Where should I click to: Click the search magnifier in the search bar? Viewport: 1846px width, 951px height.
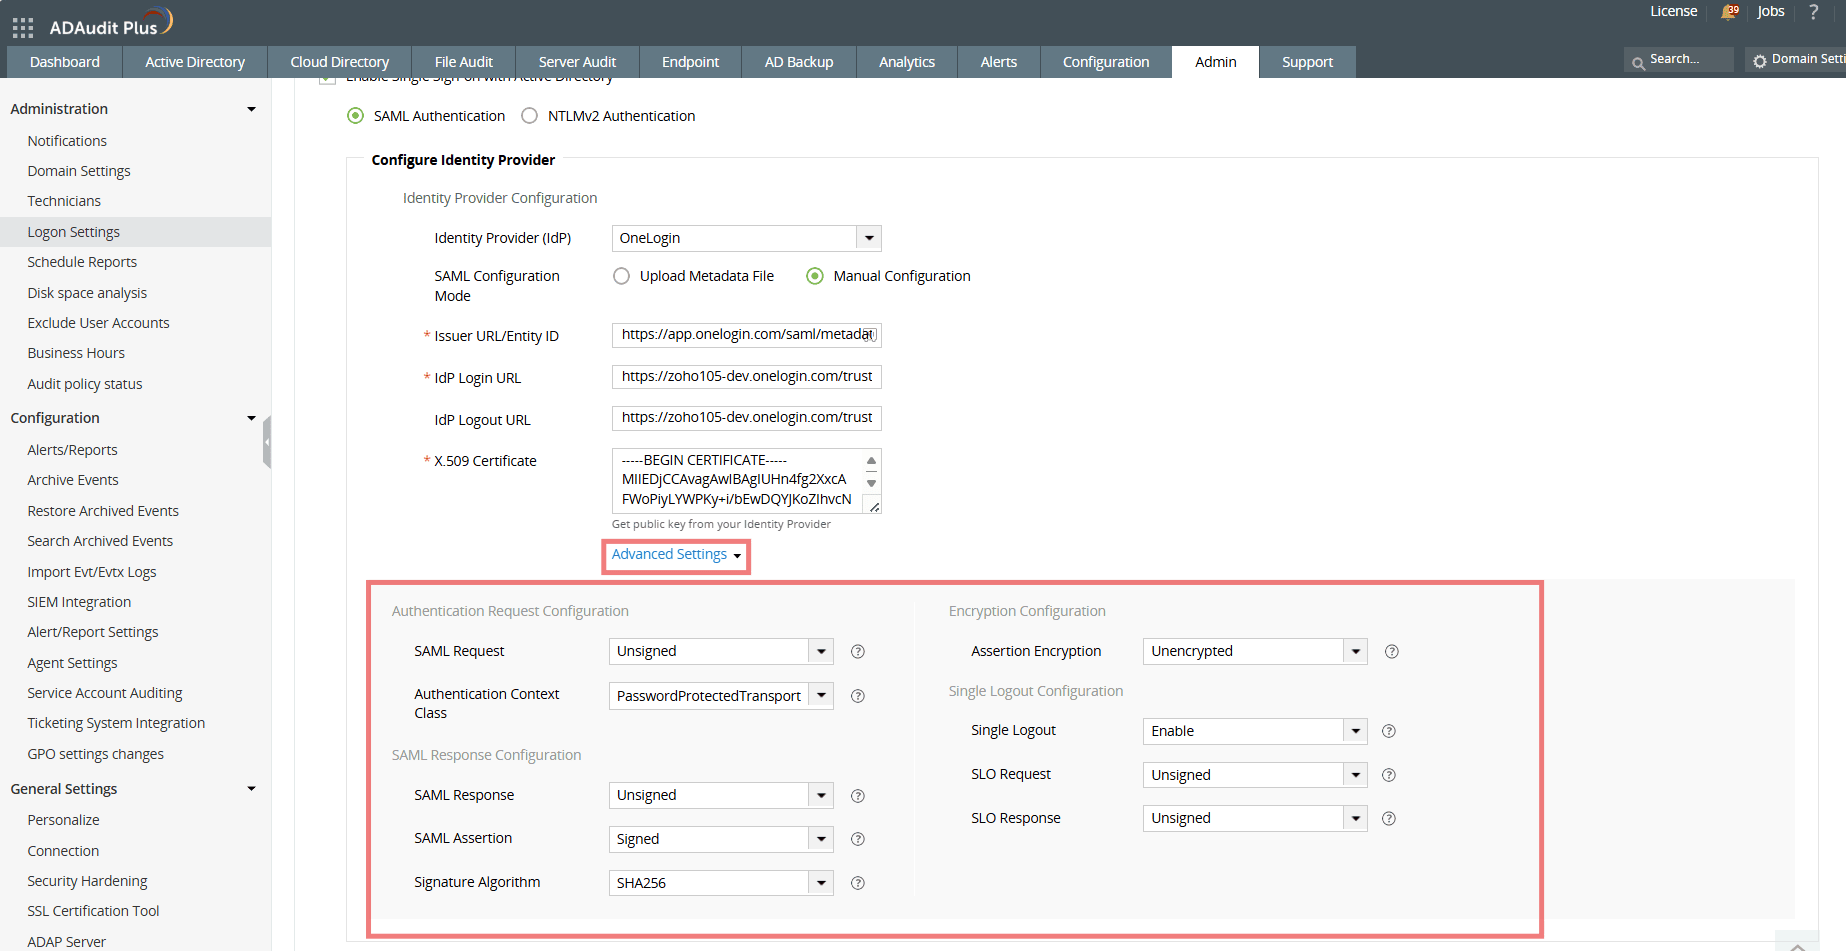pyautogui.click(x=1638, y=59)
